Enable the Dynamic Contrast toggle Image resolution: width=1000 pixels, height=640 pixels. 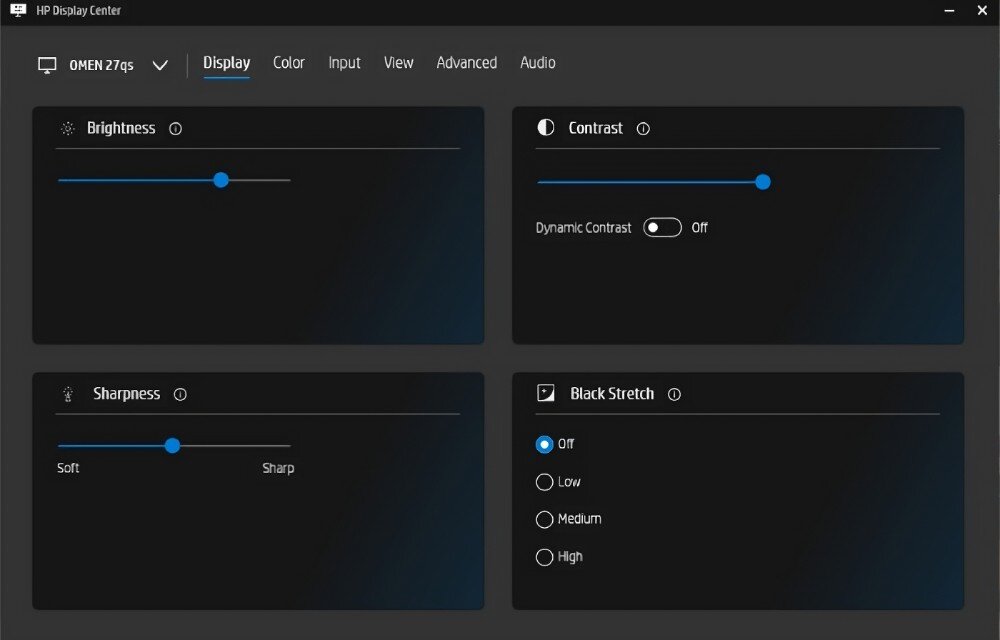pyautogui.click(x=662, y=228)
